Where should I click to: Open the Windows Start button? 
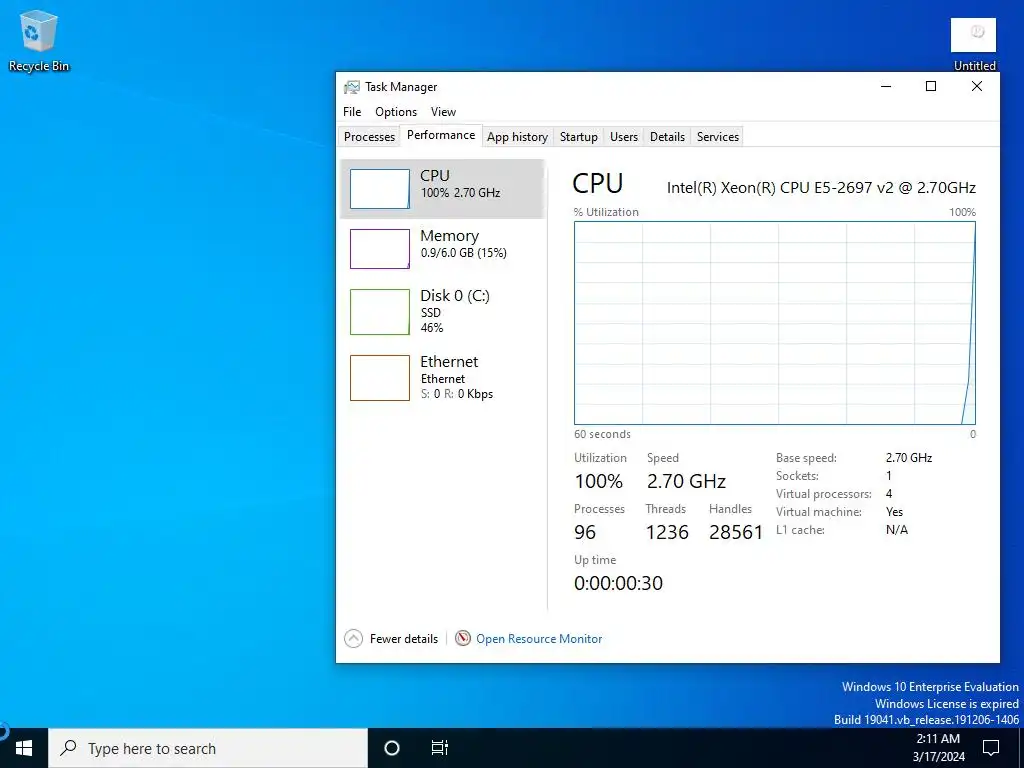24,748
